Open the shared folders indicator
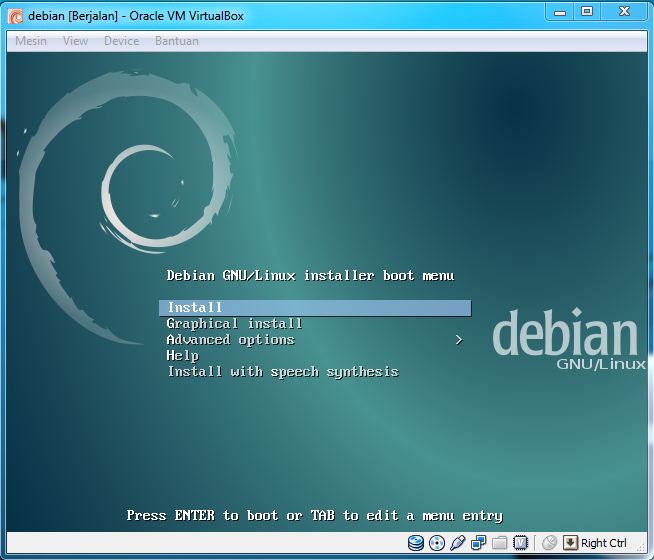 499,543
